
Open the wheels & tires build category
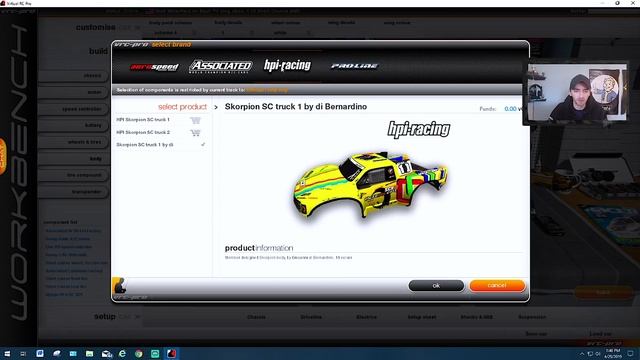point(73,142)
